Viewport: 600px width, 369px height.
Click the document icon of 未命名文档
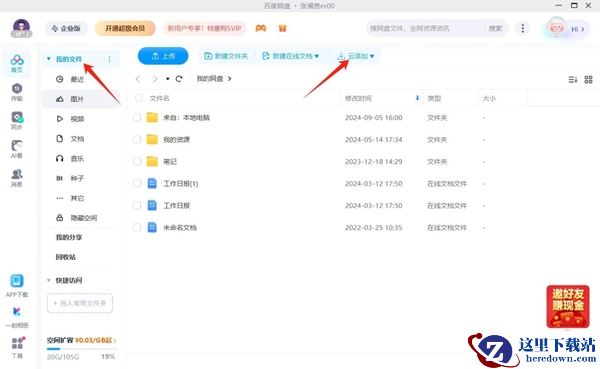point(152,227)
